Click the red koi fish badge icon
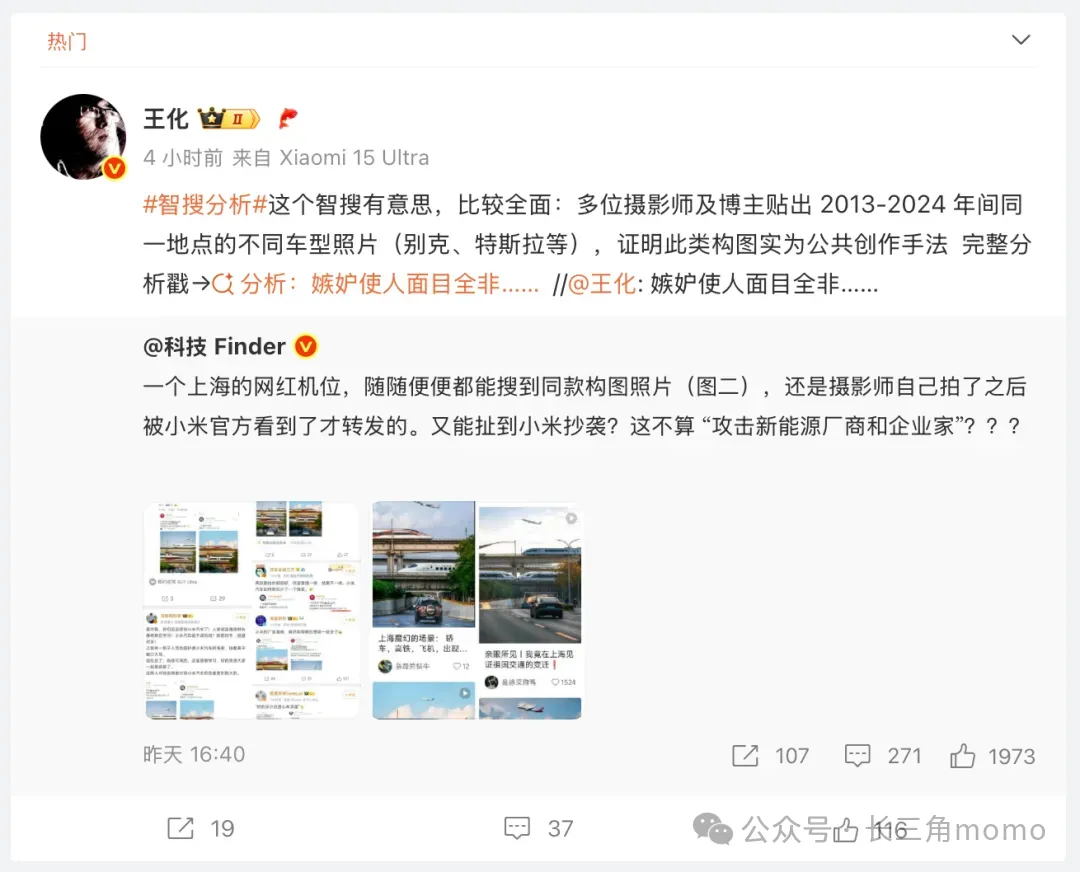This screenshot has width=1080, height=872. pyautogui.click(x=288, y=118)
